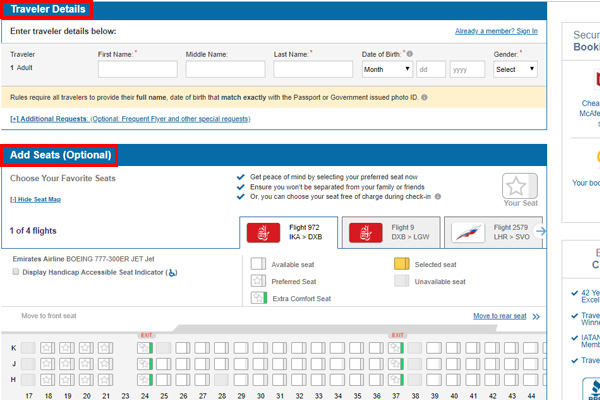Click 'Emirates Airline BOEING 777-300ER JET Jet' text
The width and height of the screenshot is (600, 400).
pos(83,259)
